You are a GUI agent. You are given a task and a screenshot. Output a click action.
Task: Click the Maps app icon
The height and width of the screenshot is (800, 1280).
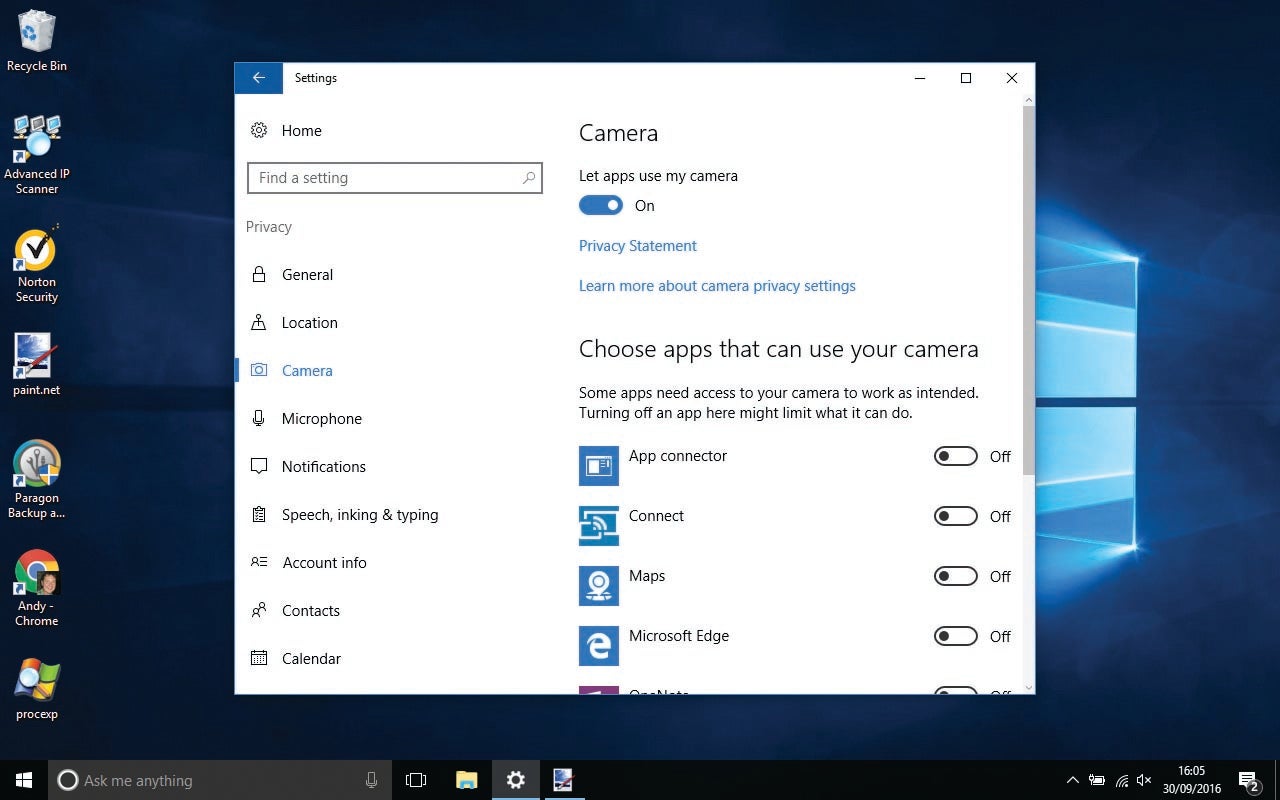599,586
